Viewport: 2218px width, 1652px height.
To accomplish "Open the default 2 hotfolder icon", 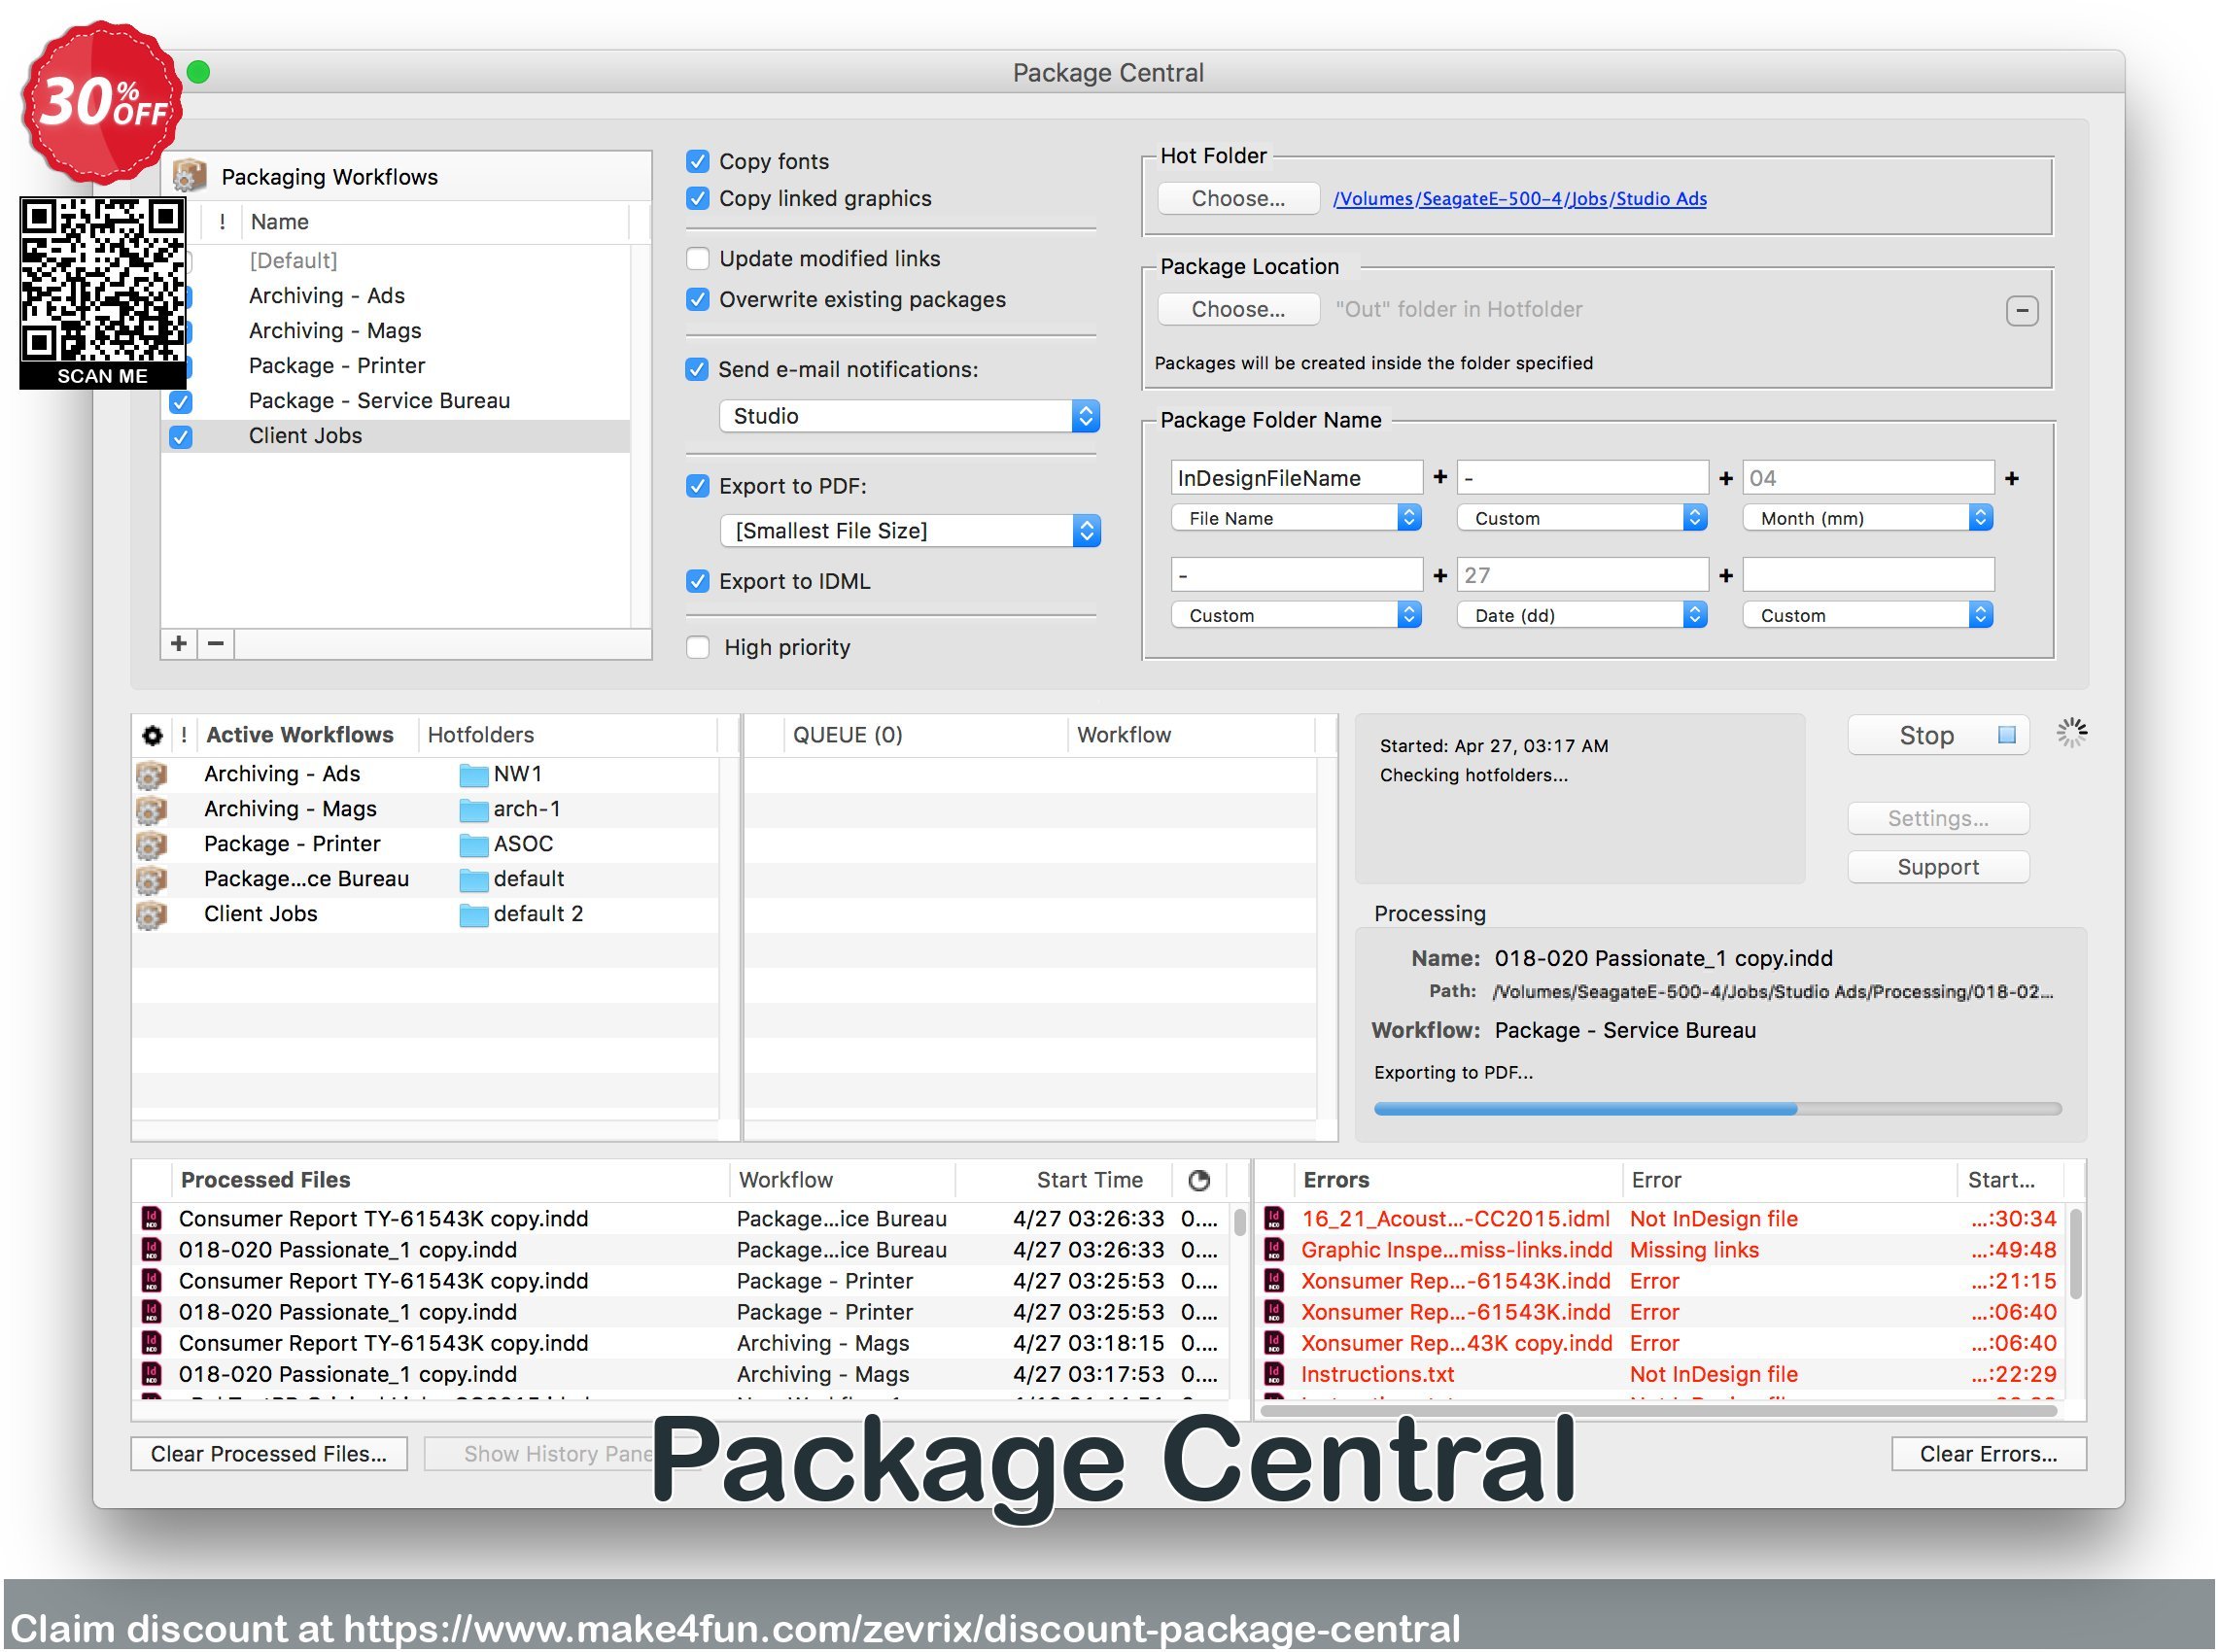I will click(473, 915).
